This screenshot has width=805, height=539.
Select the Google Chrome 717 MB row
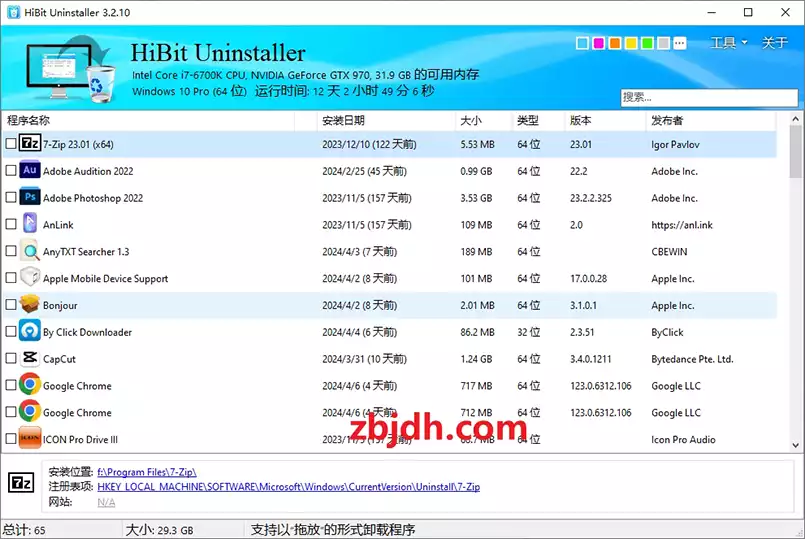[x=390, y=385]
